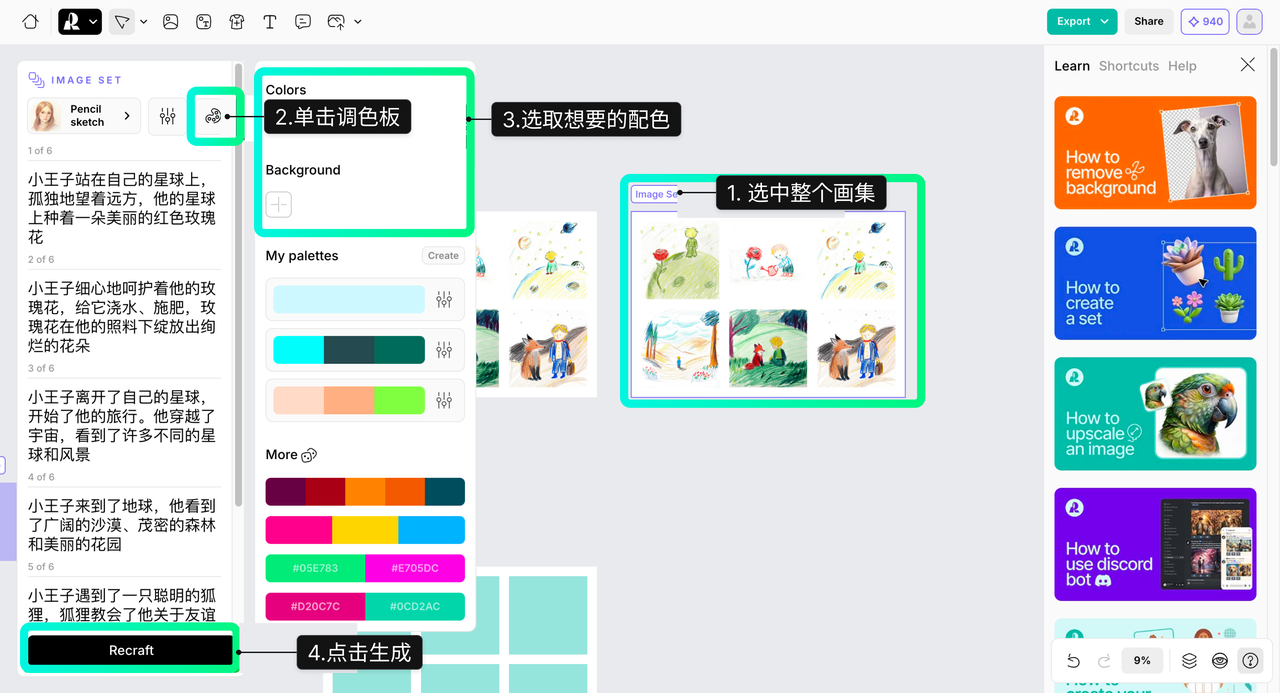This screenshot has height=693, width=1280.
Task: Edit the cyan teal palette settings
Action: pyautogui.click(x=444, y=349)
